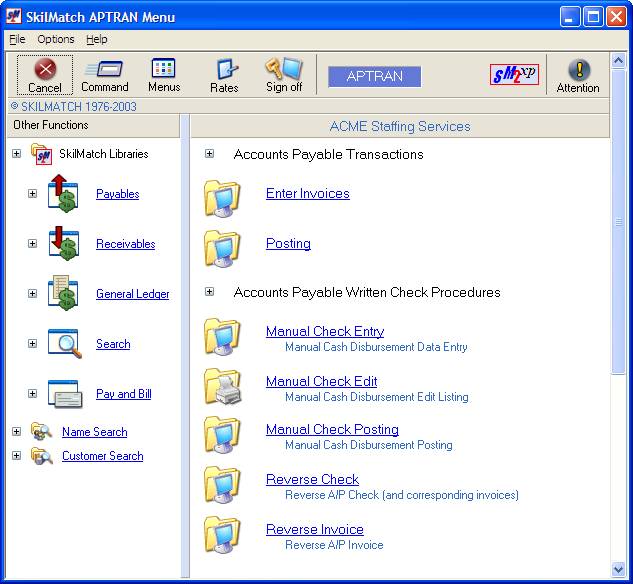Click the SkilMatch Libraries folder icon
Image resolution: width=633 pixels, height=584 pixels.
pos(42,154)
